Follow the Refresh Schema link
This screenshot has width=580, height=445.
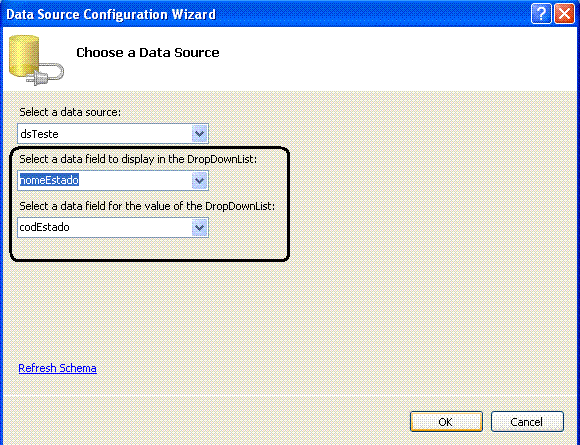(x=57, y=368)
